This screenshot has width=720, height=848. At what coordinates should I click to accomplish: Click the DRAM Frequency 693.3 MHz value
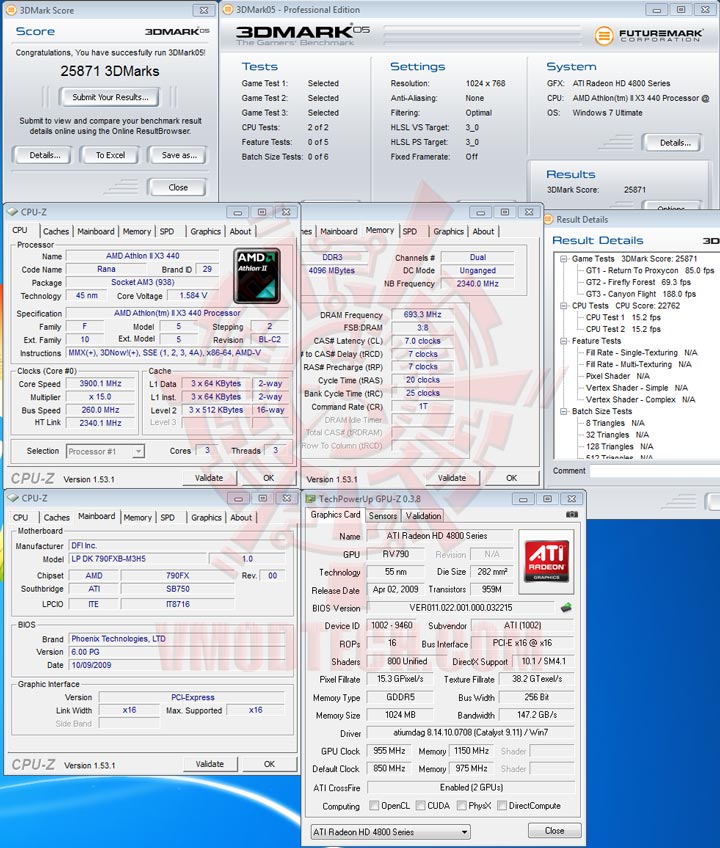[422, 315]
